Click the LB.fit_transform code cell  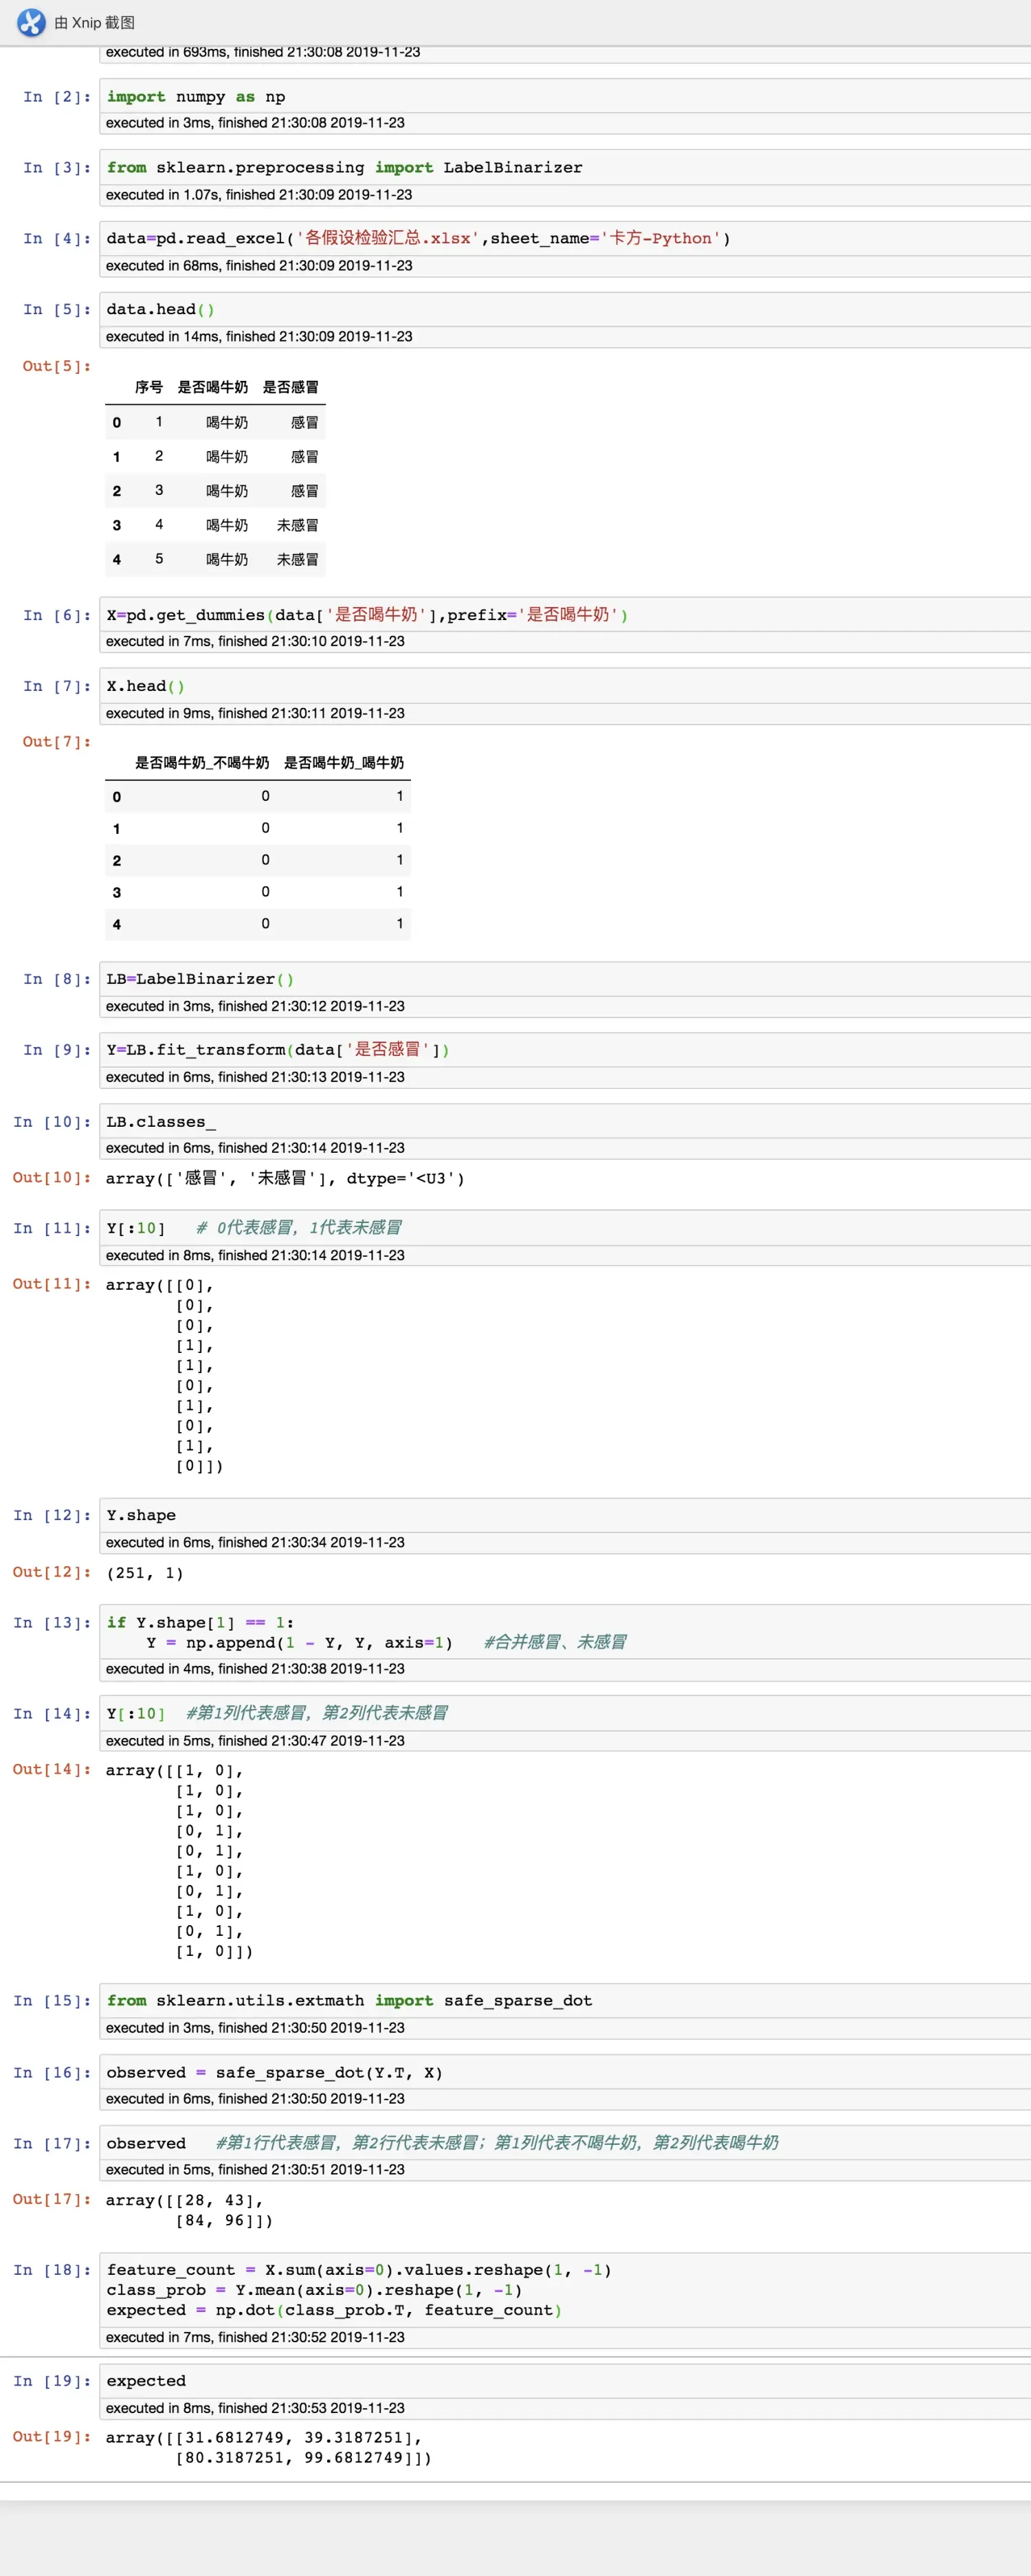(565, 1050)
